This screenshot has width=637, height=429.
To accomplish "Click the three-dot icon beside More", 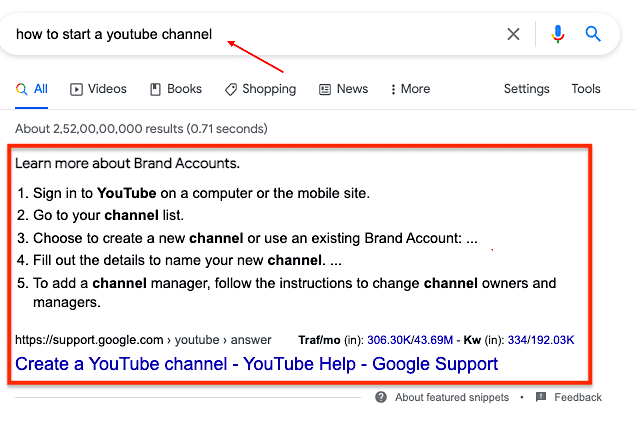I will [x=393, y=89].
